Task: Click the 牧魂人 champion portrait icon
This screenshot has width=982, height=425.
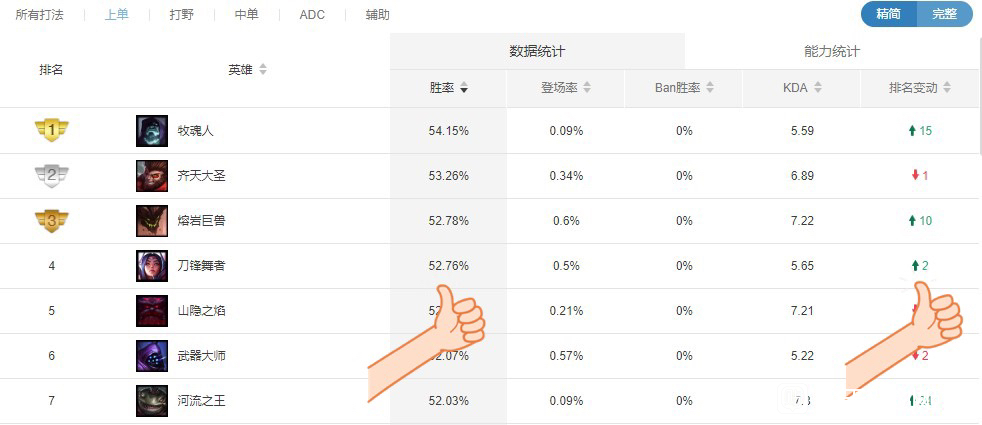Action: pos(152,131)
